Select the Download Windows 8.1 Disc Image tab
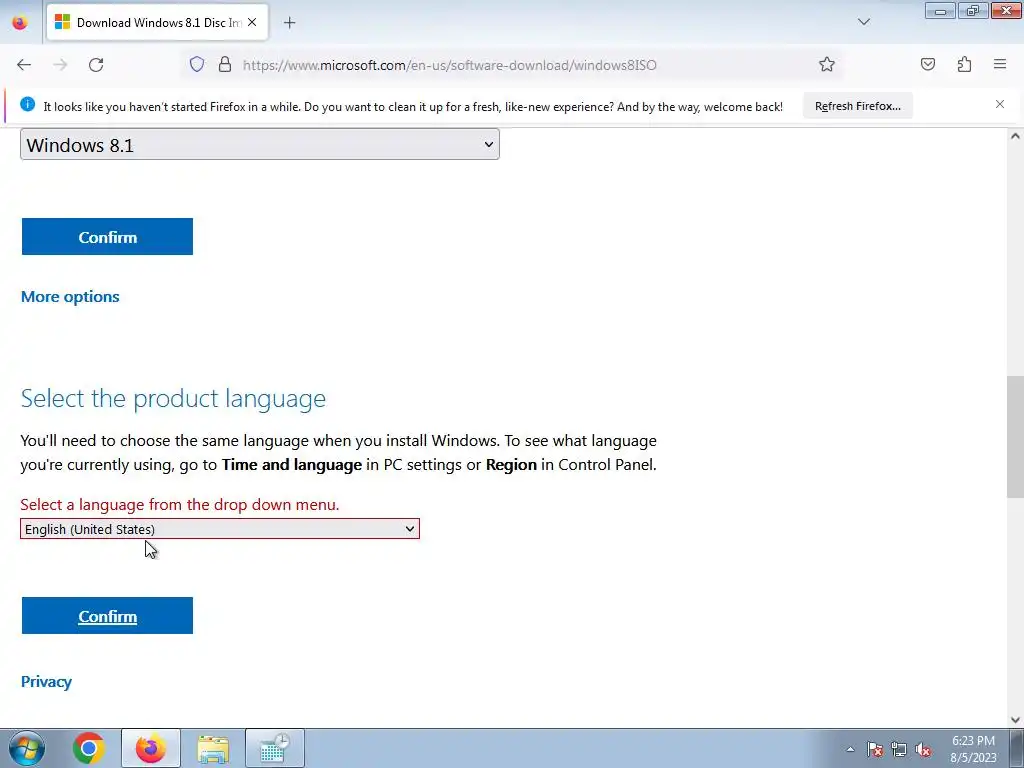Screen dimensions: 1024x768 click(x=157, y=22)
